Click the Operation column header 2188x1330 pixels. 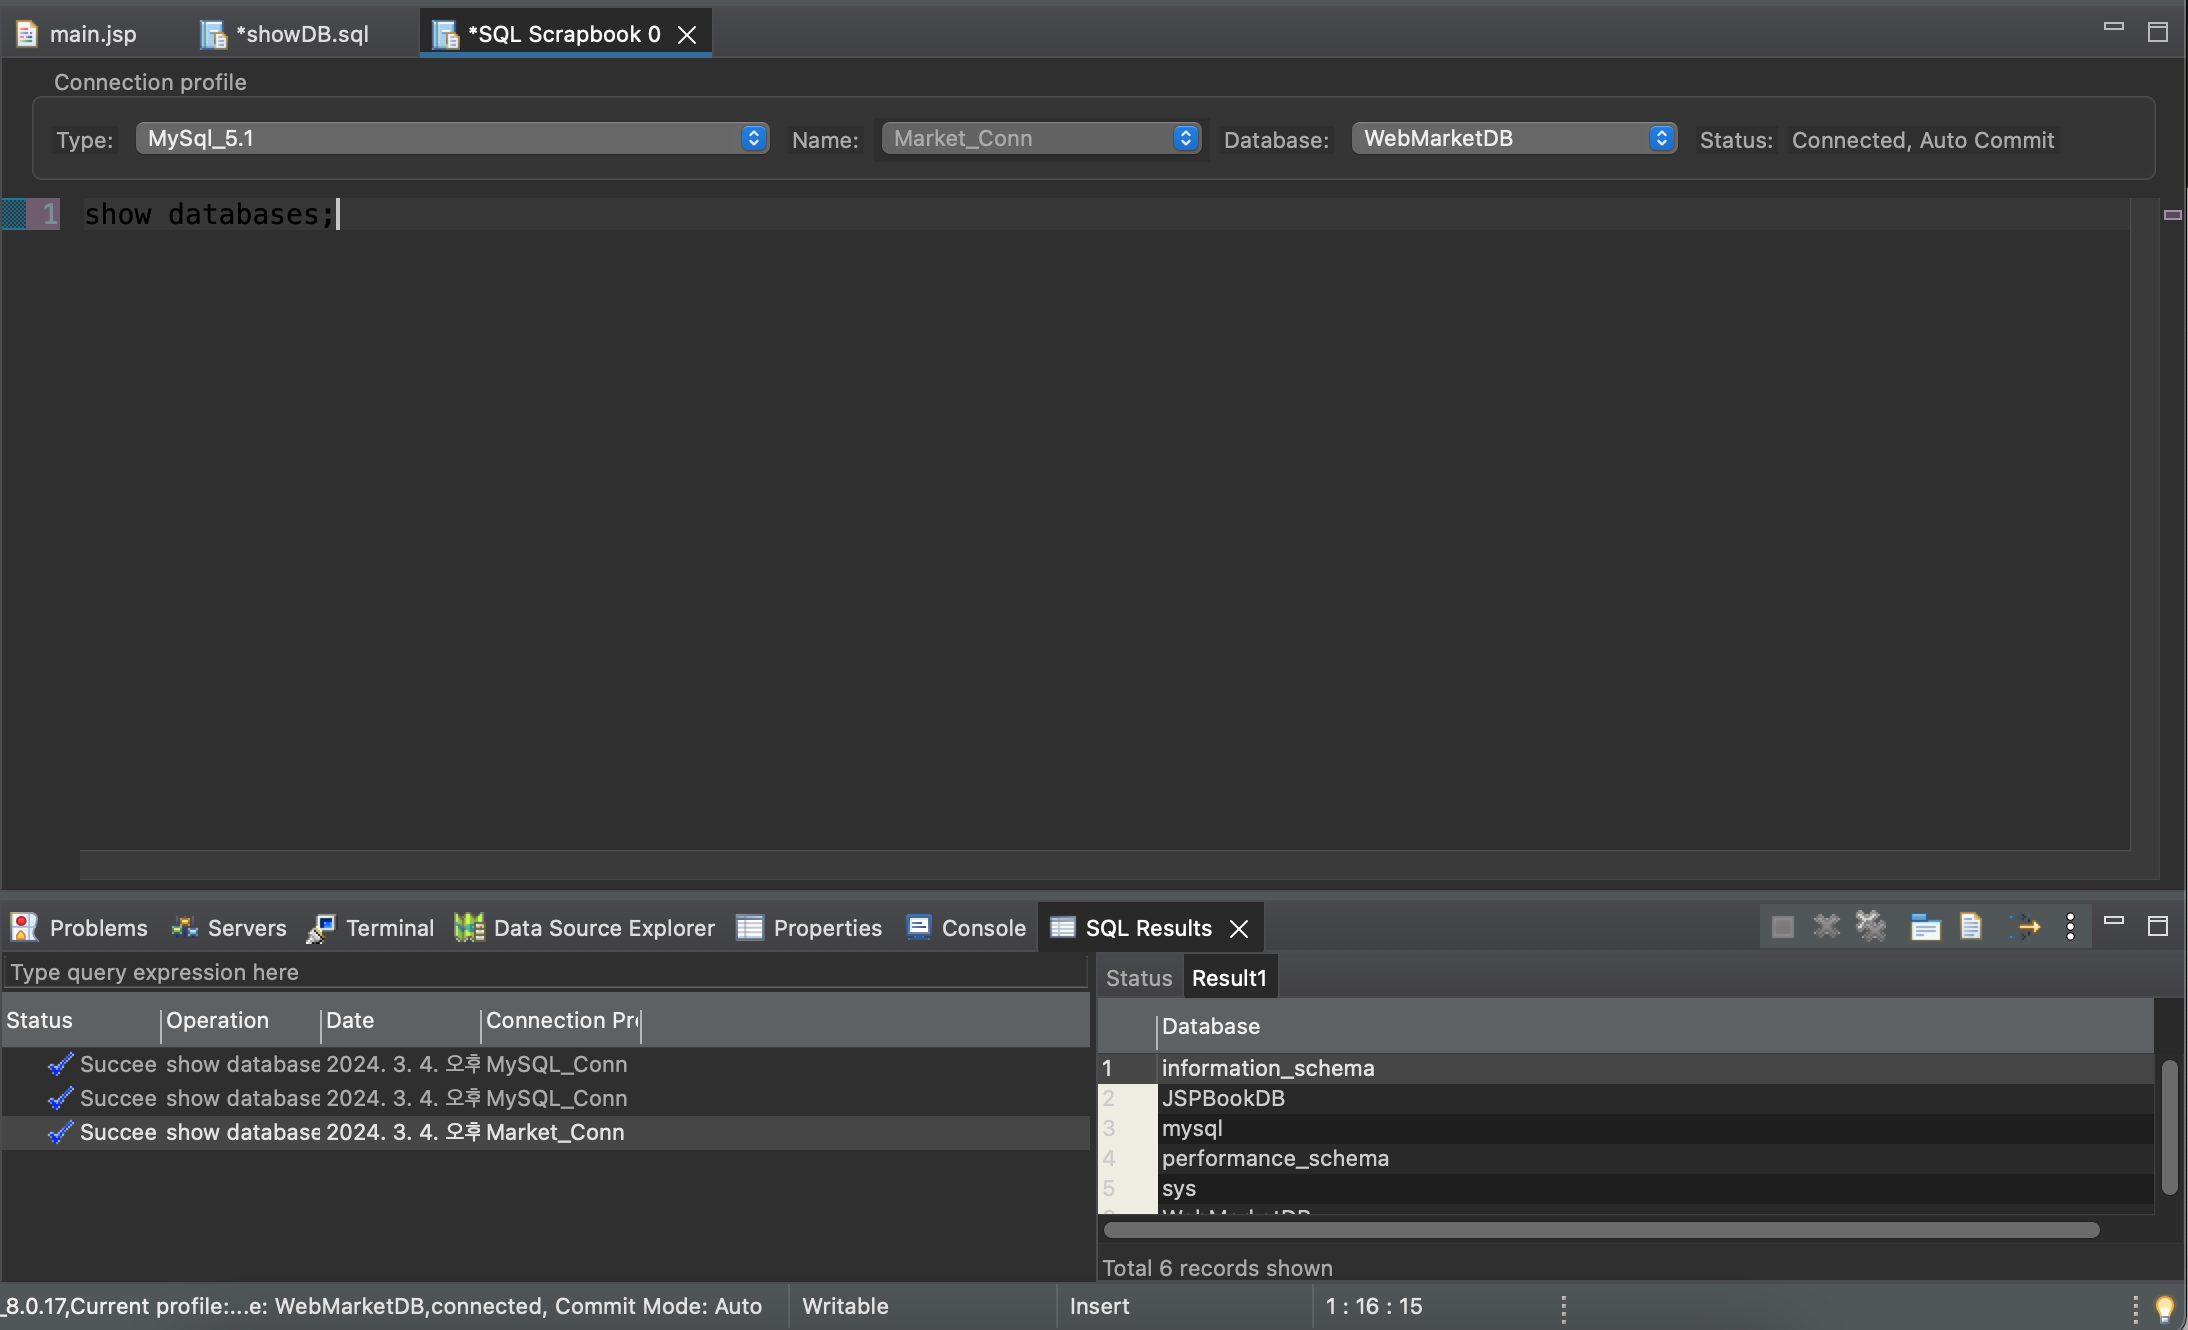point(217,1020)
